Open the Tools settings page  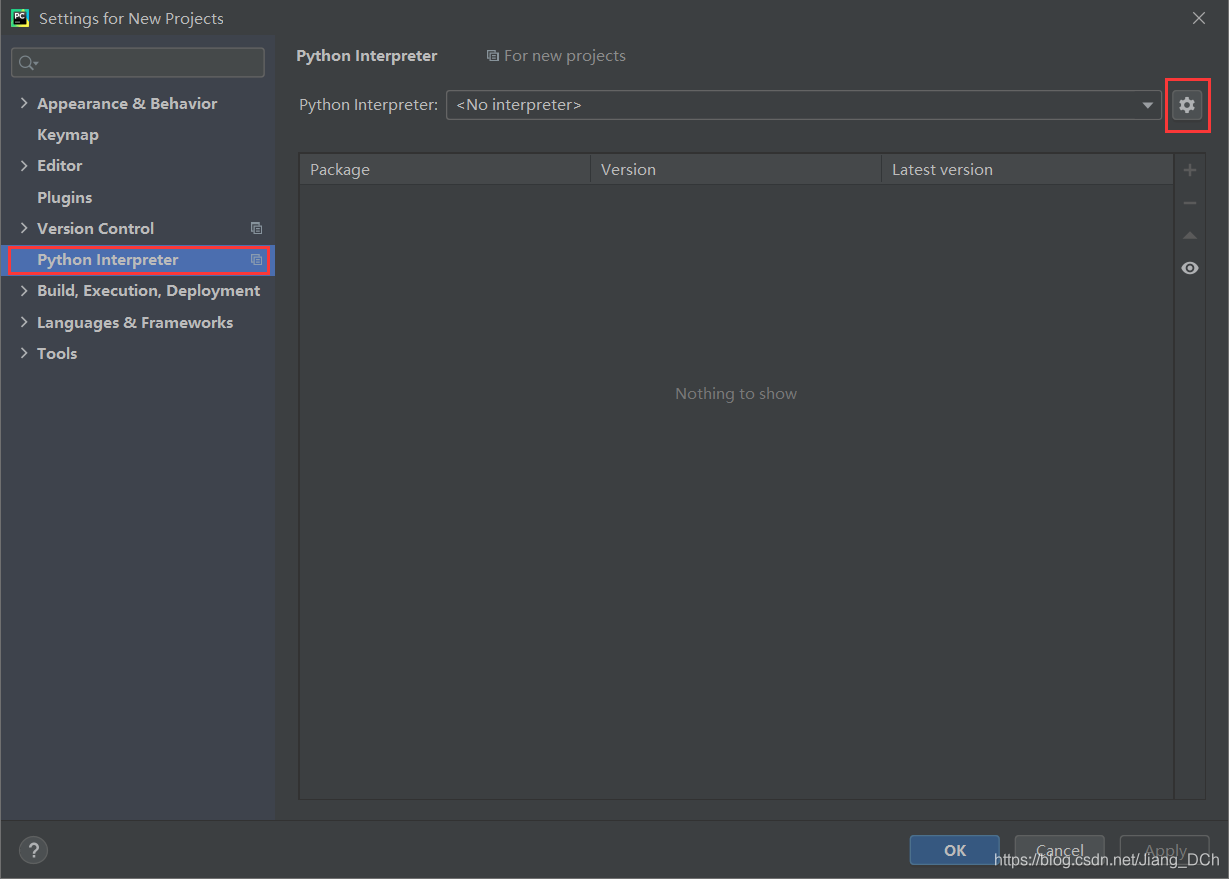(x=57, y=353)
